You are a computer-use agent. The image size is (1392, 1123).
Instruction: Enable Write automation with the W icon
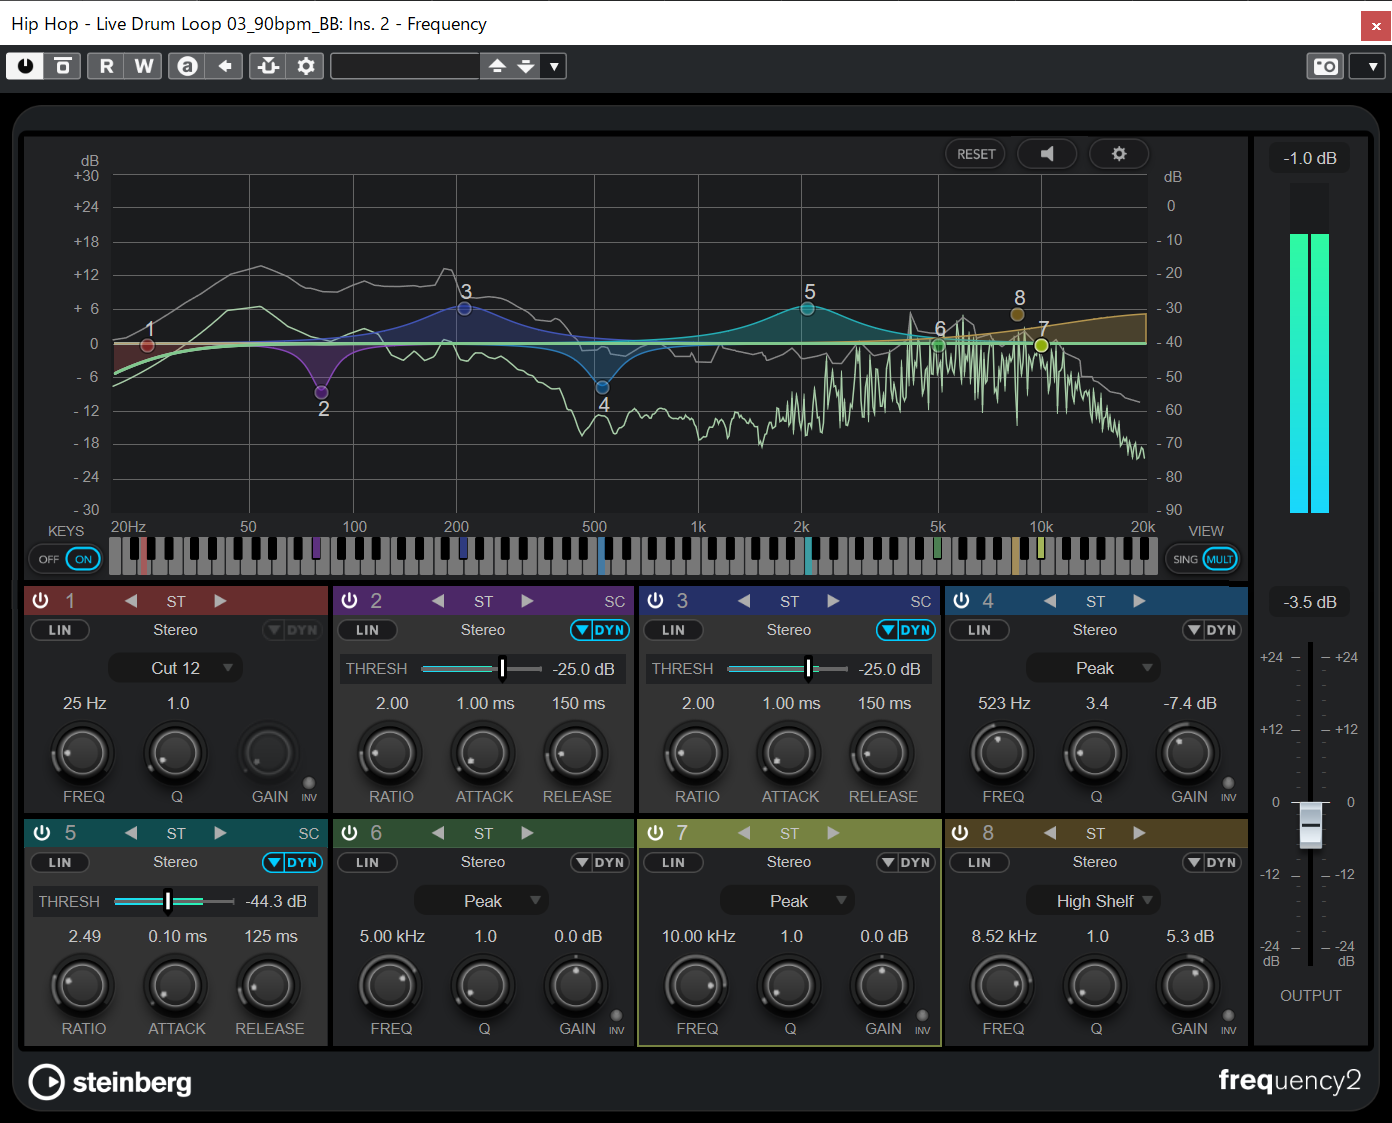143,65
